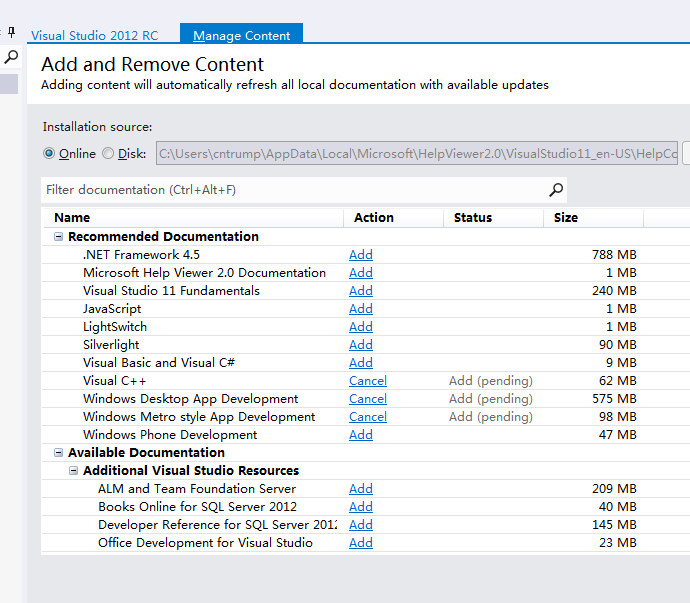Click the '788 MB' size value
Screen dimensions: 690x603
point(614,254)
